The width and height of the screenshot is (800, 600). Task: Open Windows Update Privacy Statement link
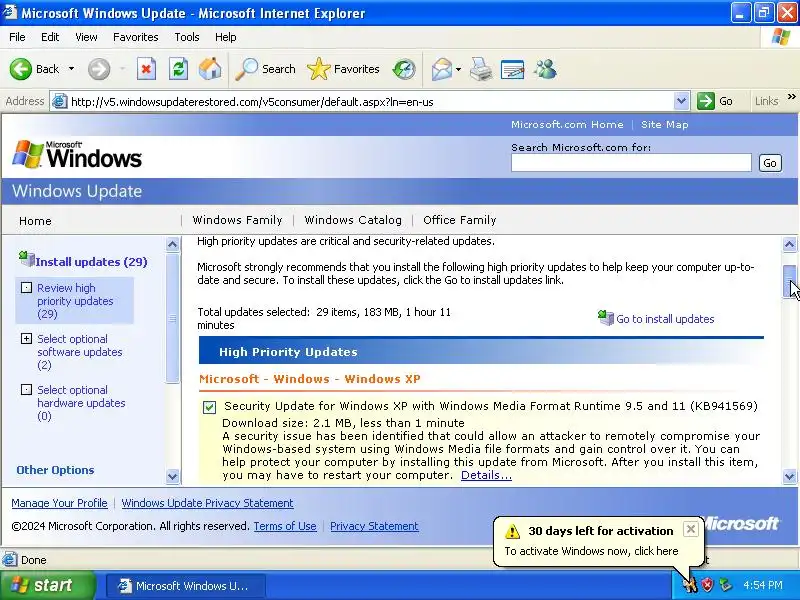[207, 503]
